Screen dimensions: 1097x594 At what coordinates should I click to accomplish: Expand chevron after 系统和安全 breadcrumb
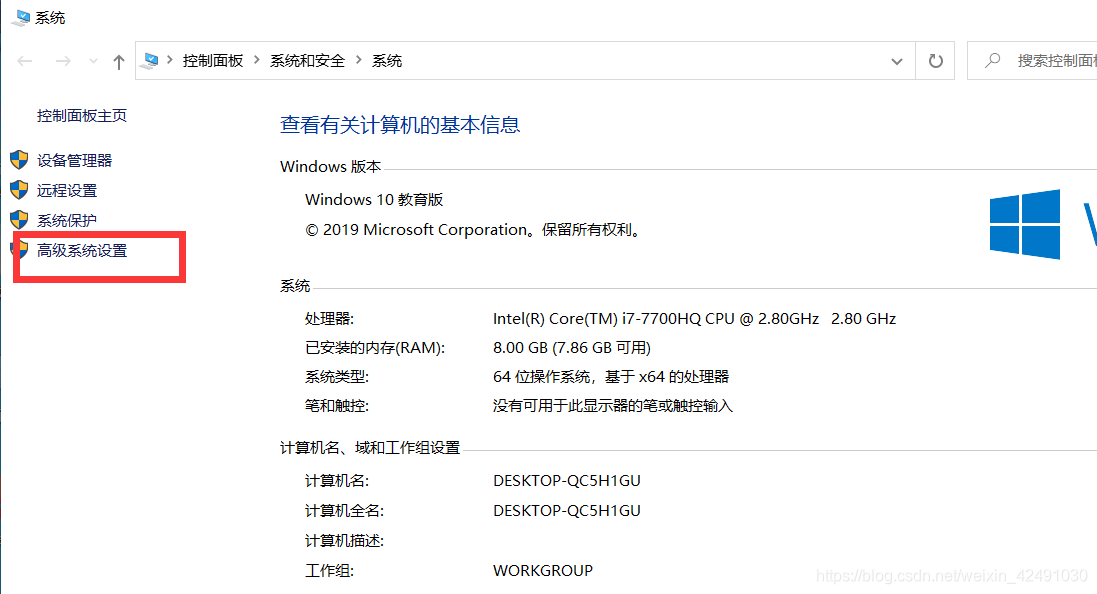coord(359,61)
